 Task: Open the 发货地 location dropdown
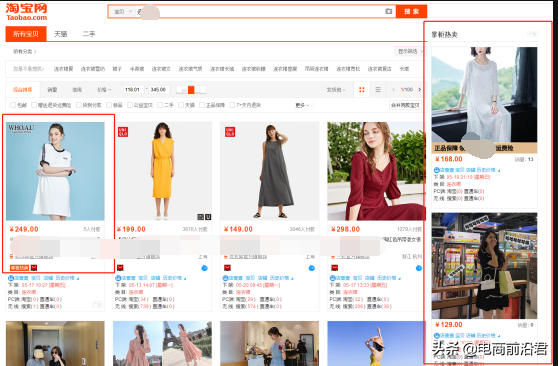336,90
